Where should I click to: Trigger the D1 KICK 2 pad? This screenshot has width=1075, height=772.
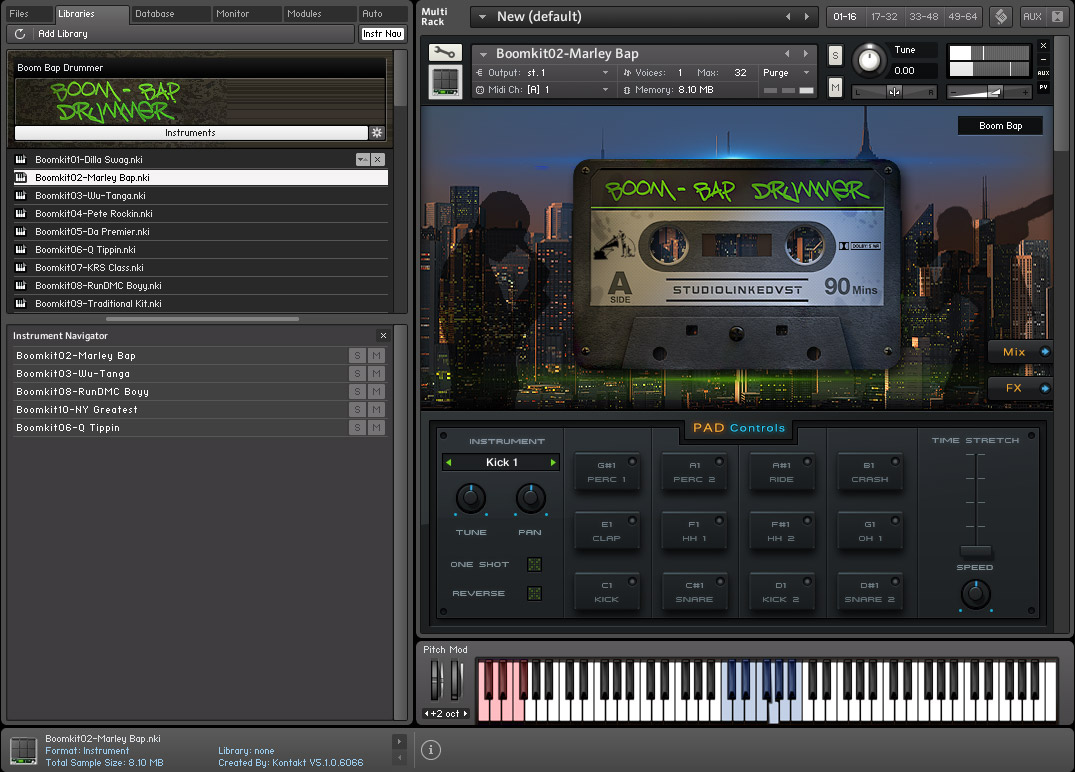pos(782,592)
